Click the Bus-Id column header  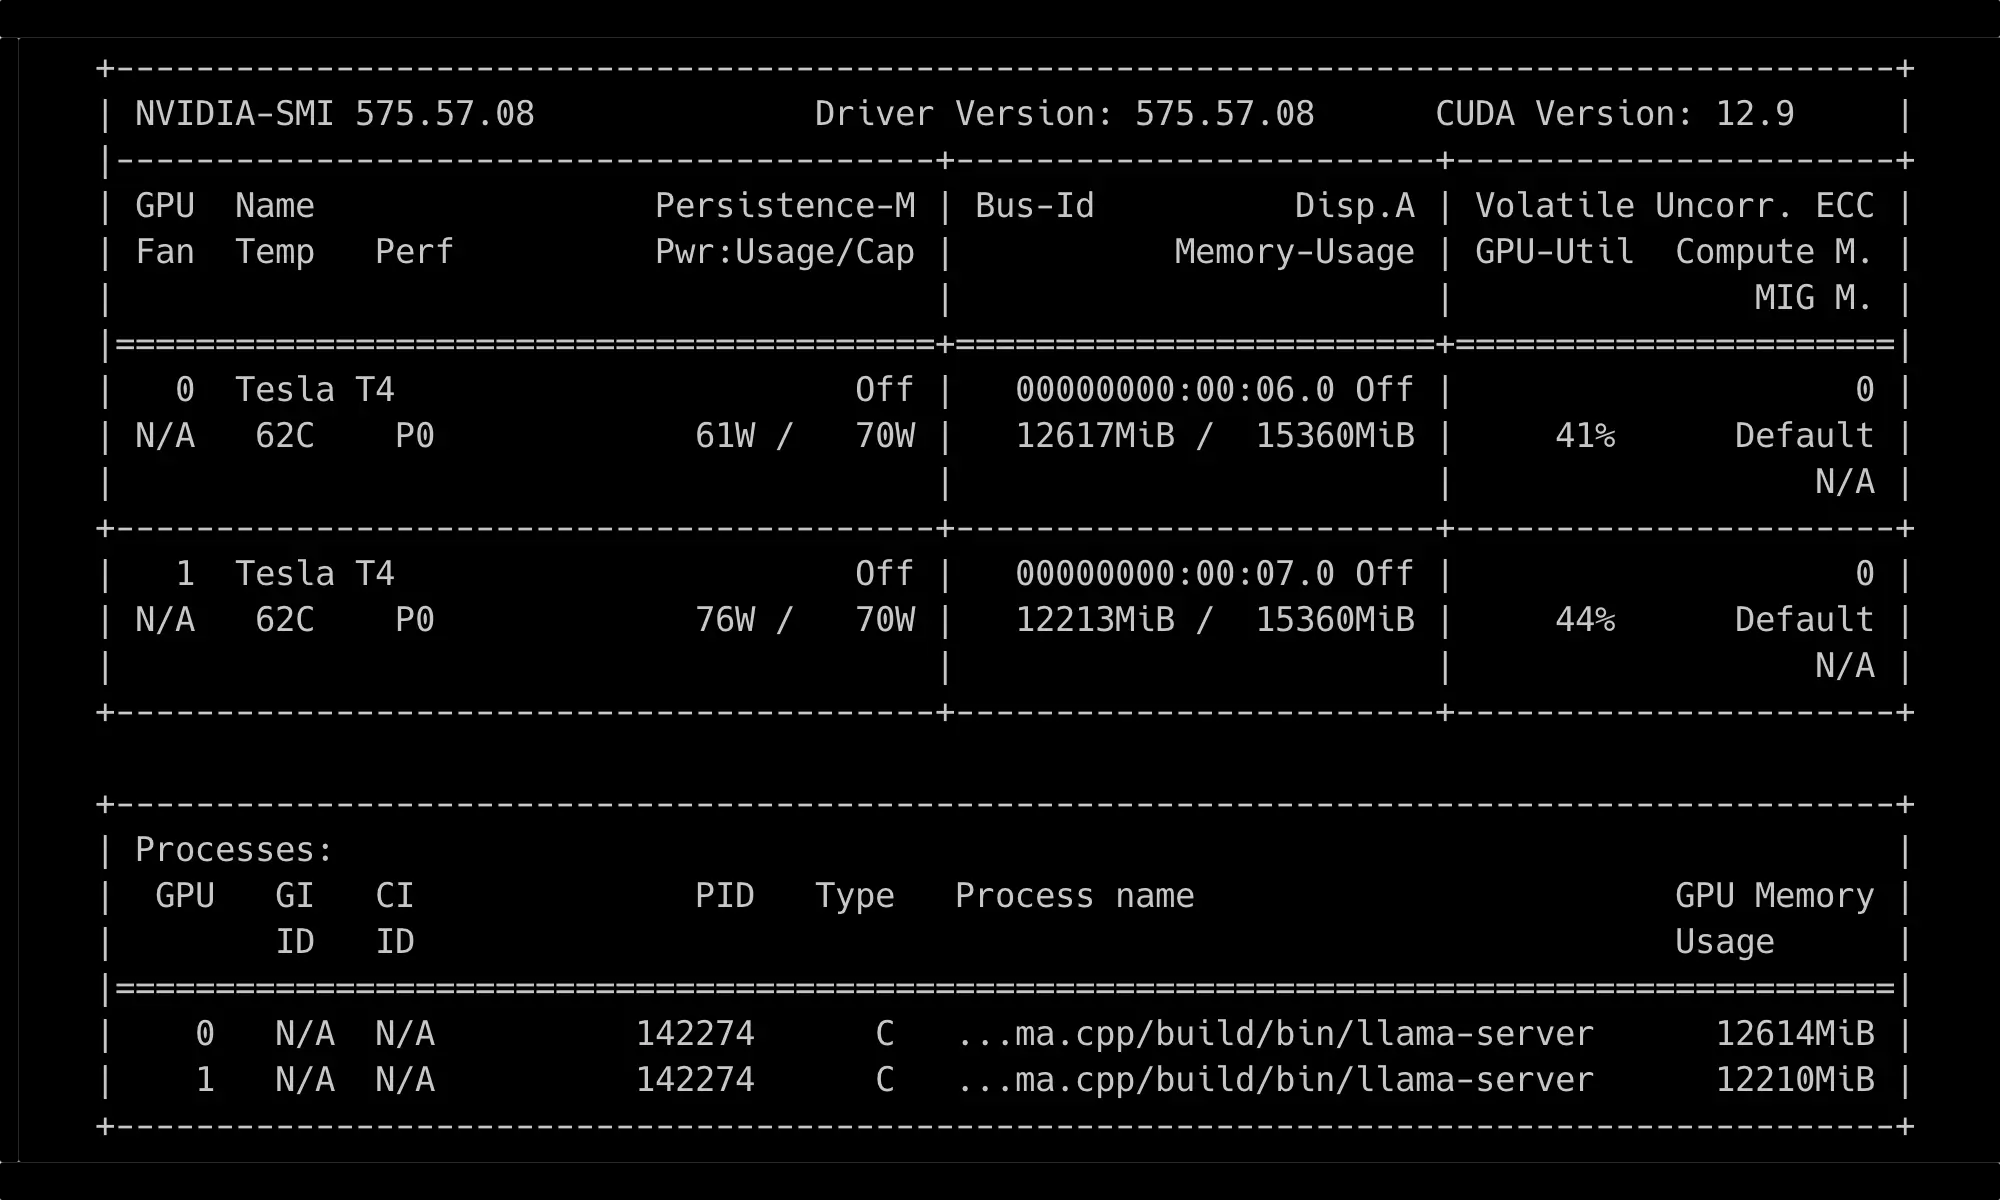1035,206
